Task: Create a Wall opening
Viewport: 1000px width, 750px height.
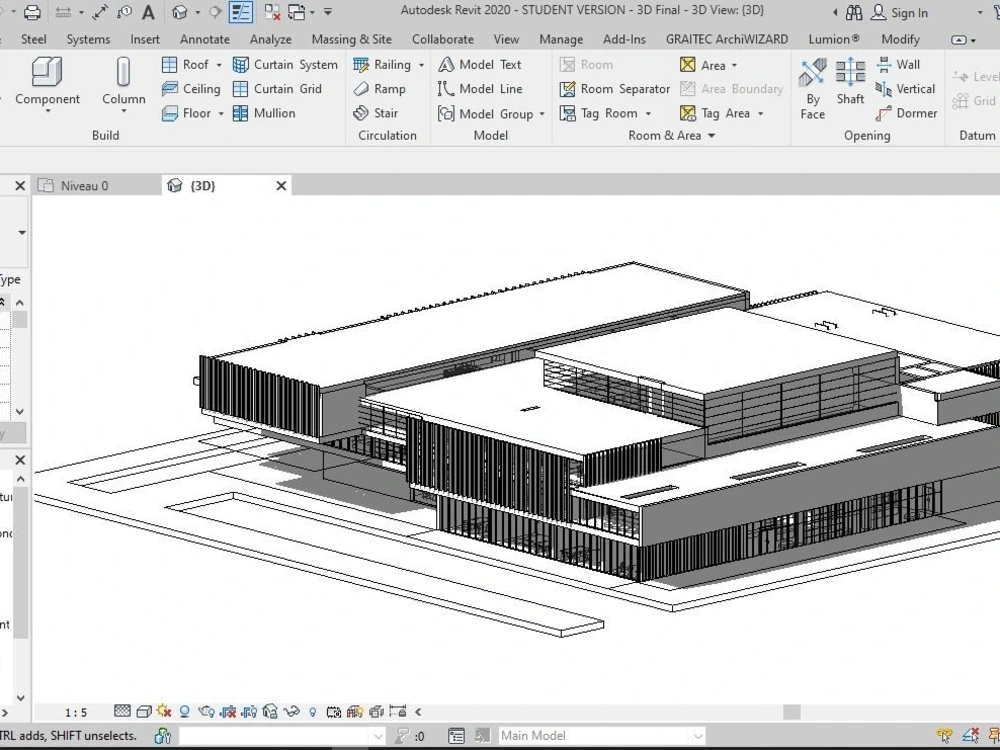Action: tap(899, 64)
